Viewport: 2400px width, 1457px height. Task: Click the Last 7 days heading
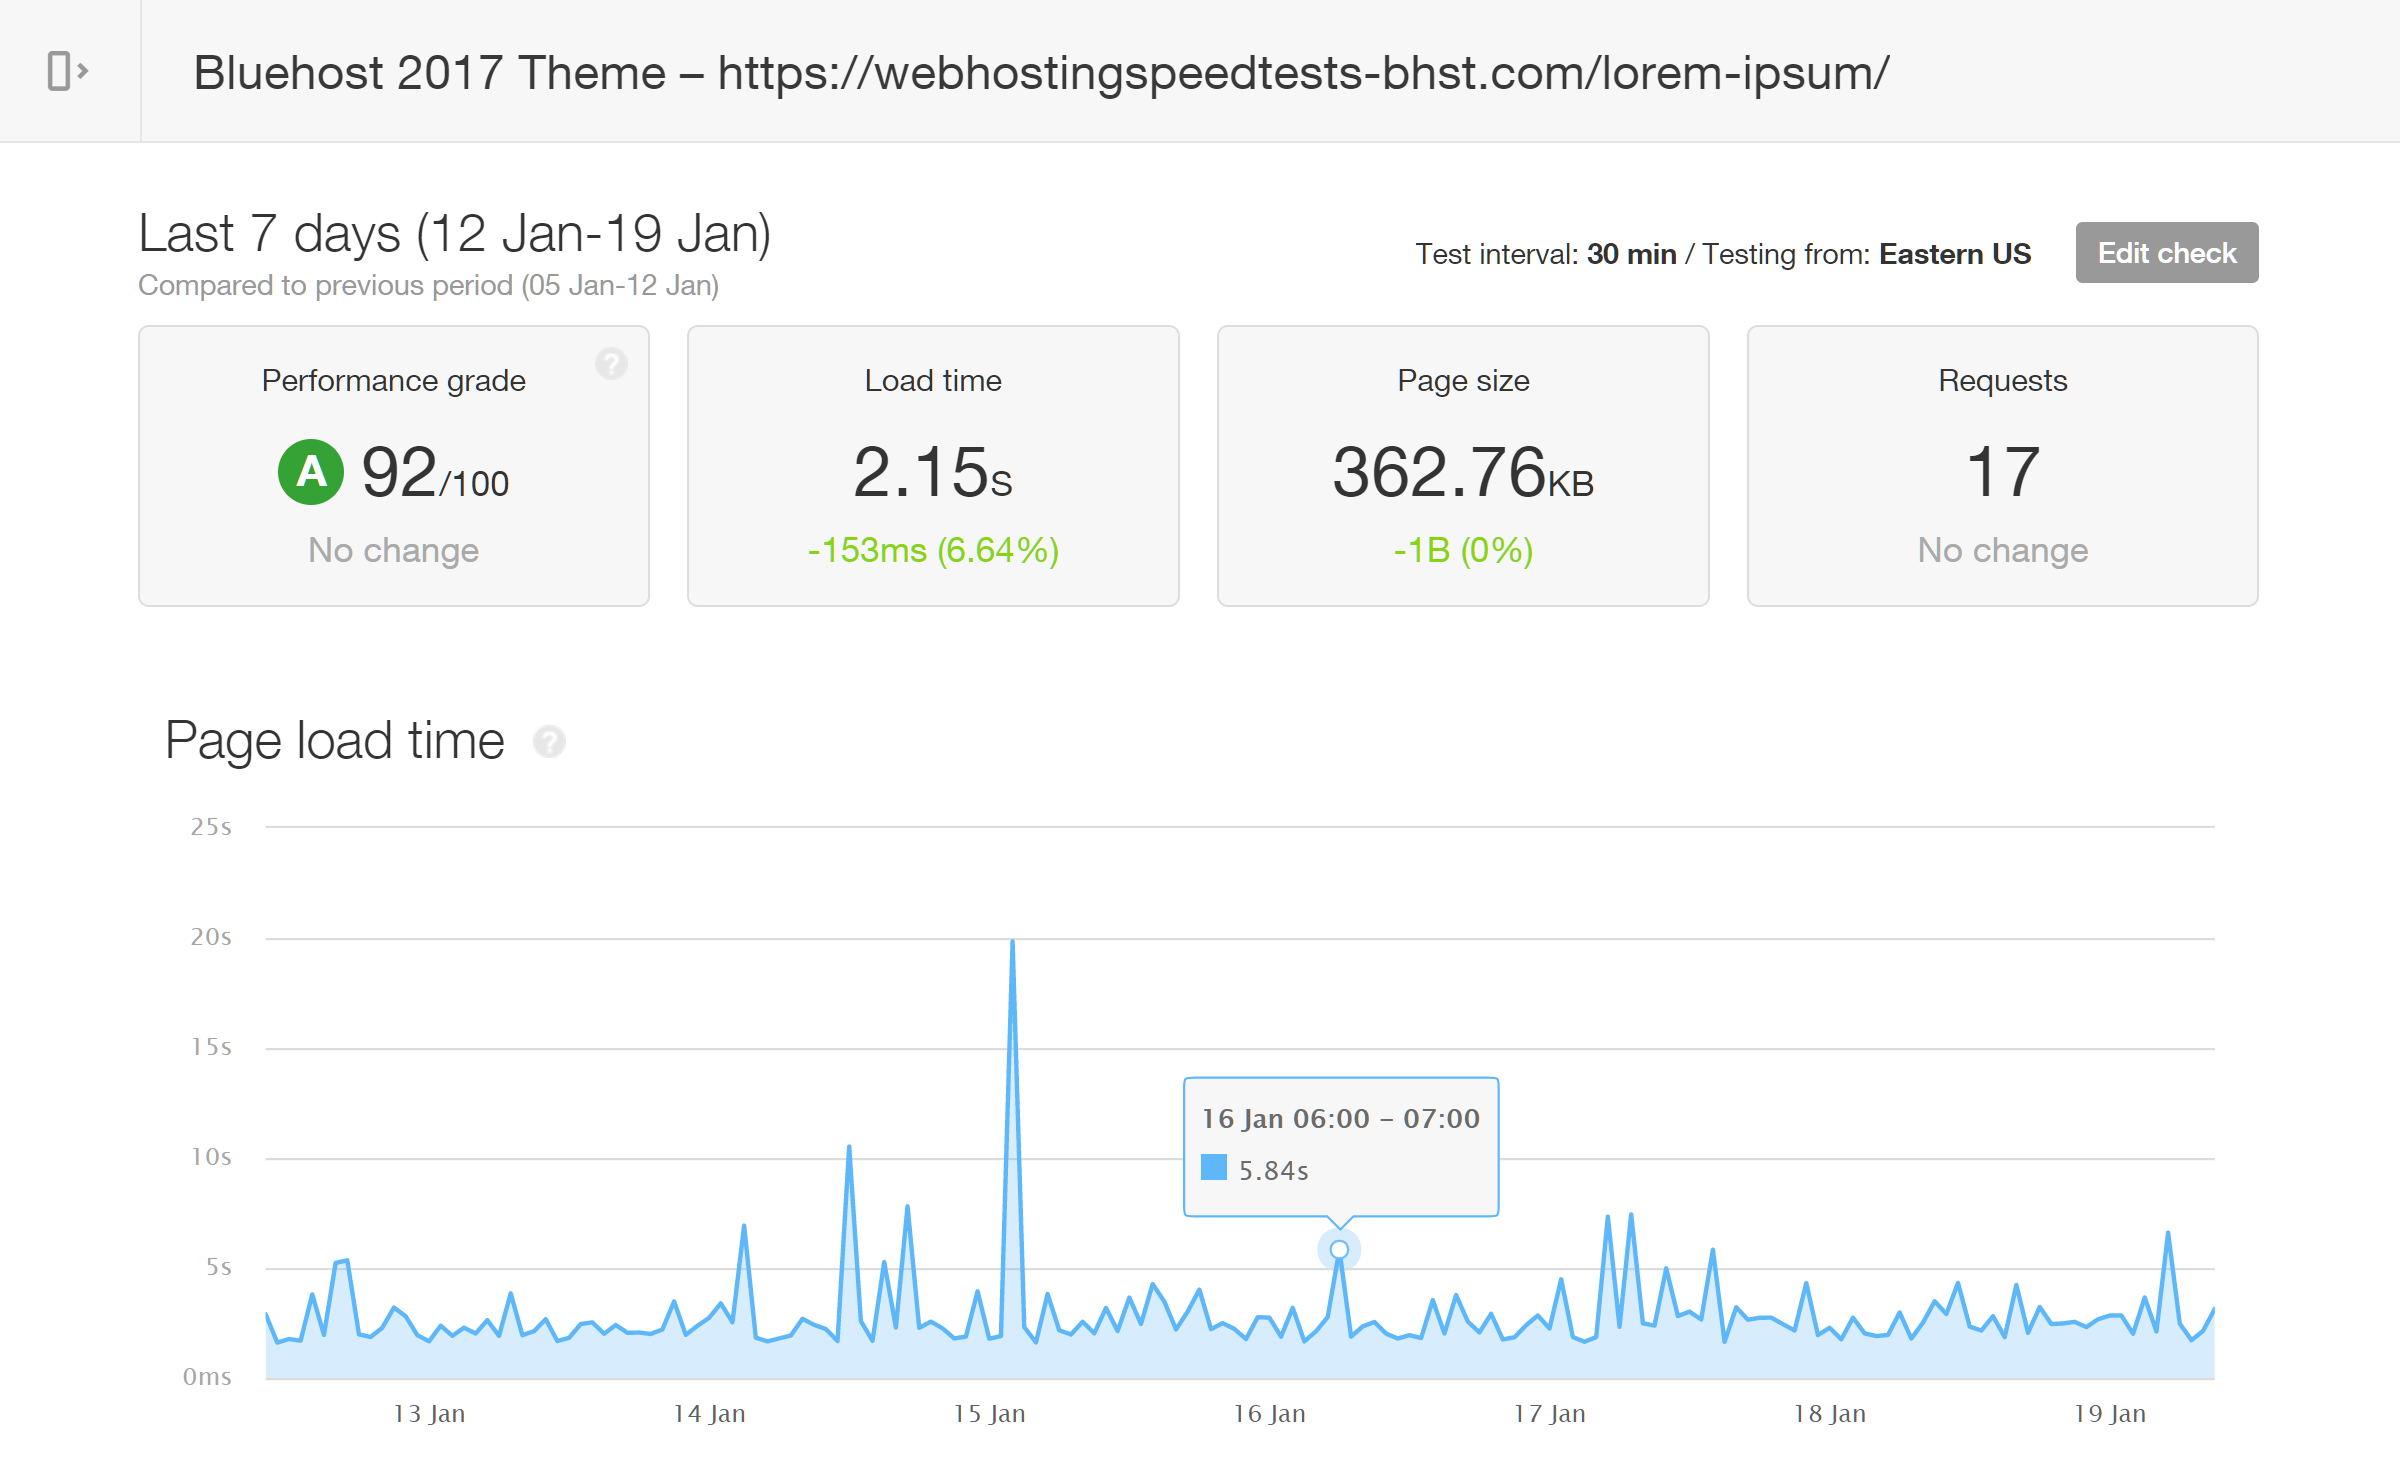tap(454, 233)
